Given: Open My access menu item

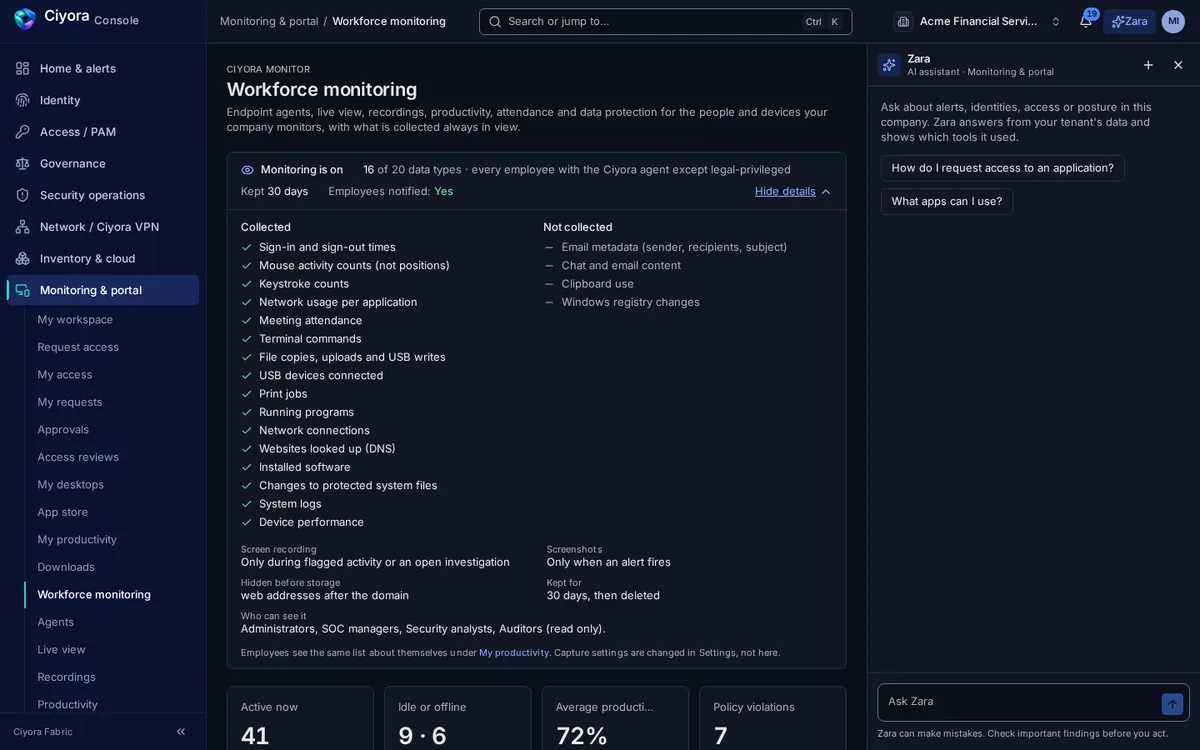Looking at the screenshot, I should coord(111,374).
